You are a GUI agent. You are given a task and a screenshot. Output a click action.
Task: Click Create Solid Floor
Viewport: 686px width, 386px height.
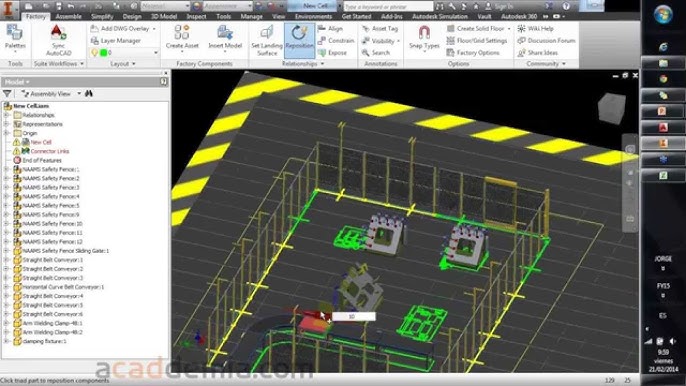[x=478, y=28]
